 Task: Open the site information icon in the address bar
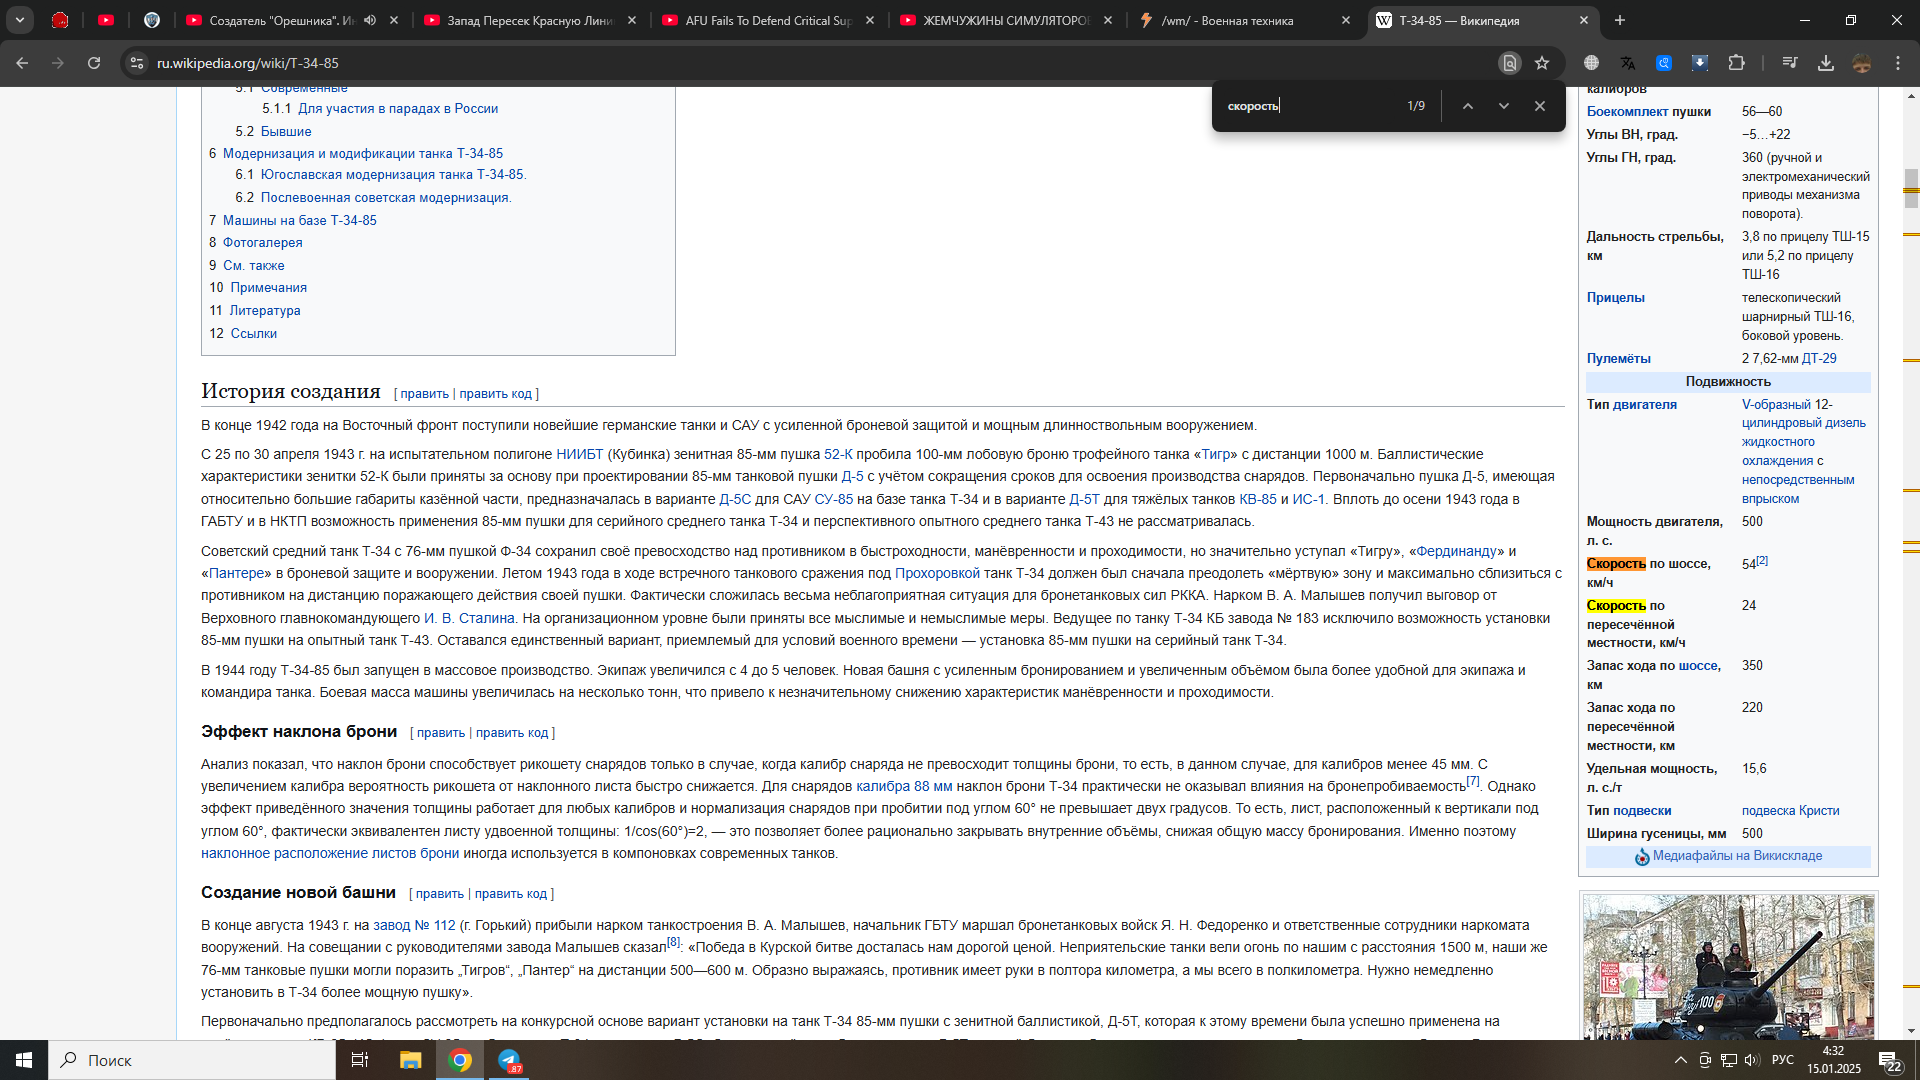pyautogui.click(x=137, y=63)
